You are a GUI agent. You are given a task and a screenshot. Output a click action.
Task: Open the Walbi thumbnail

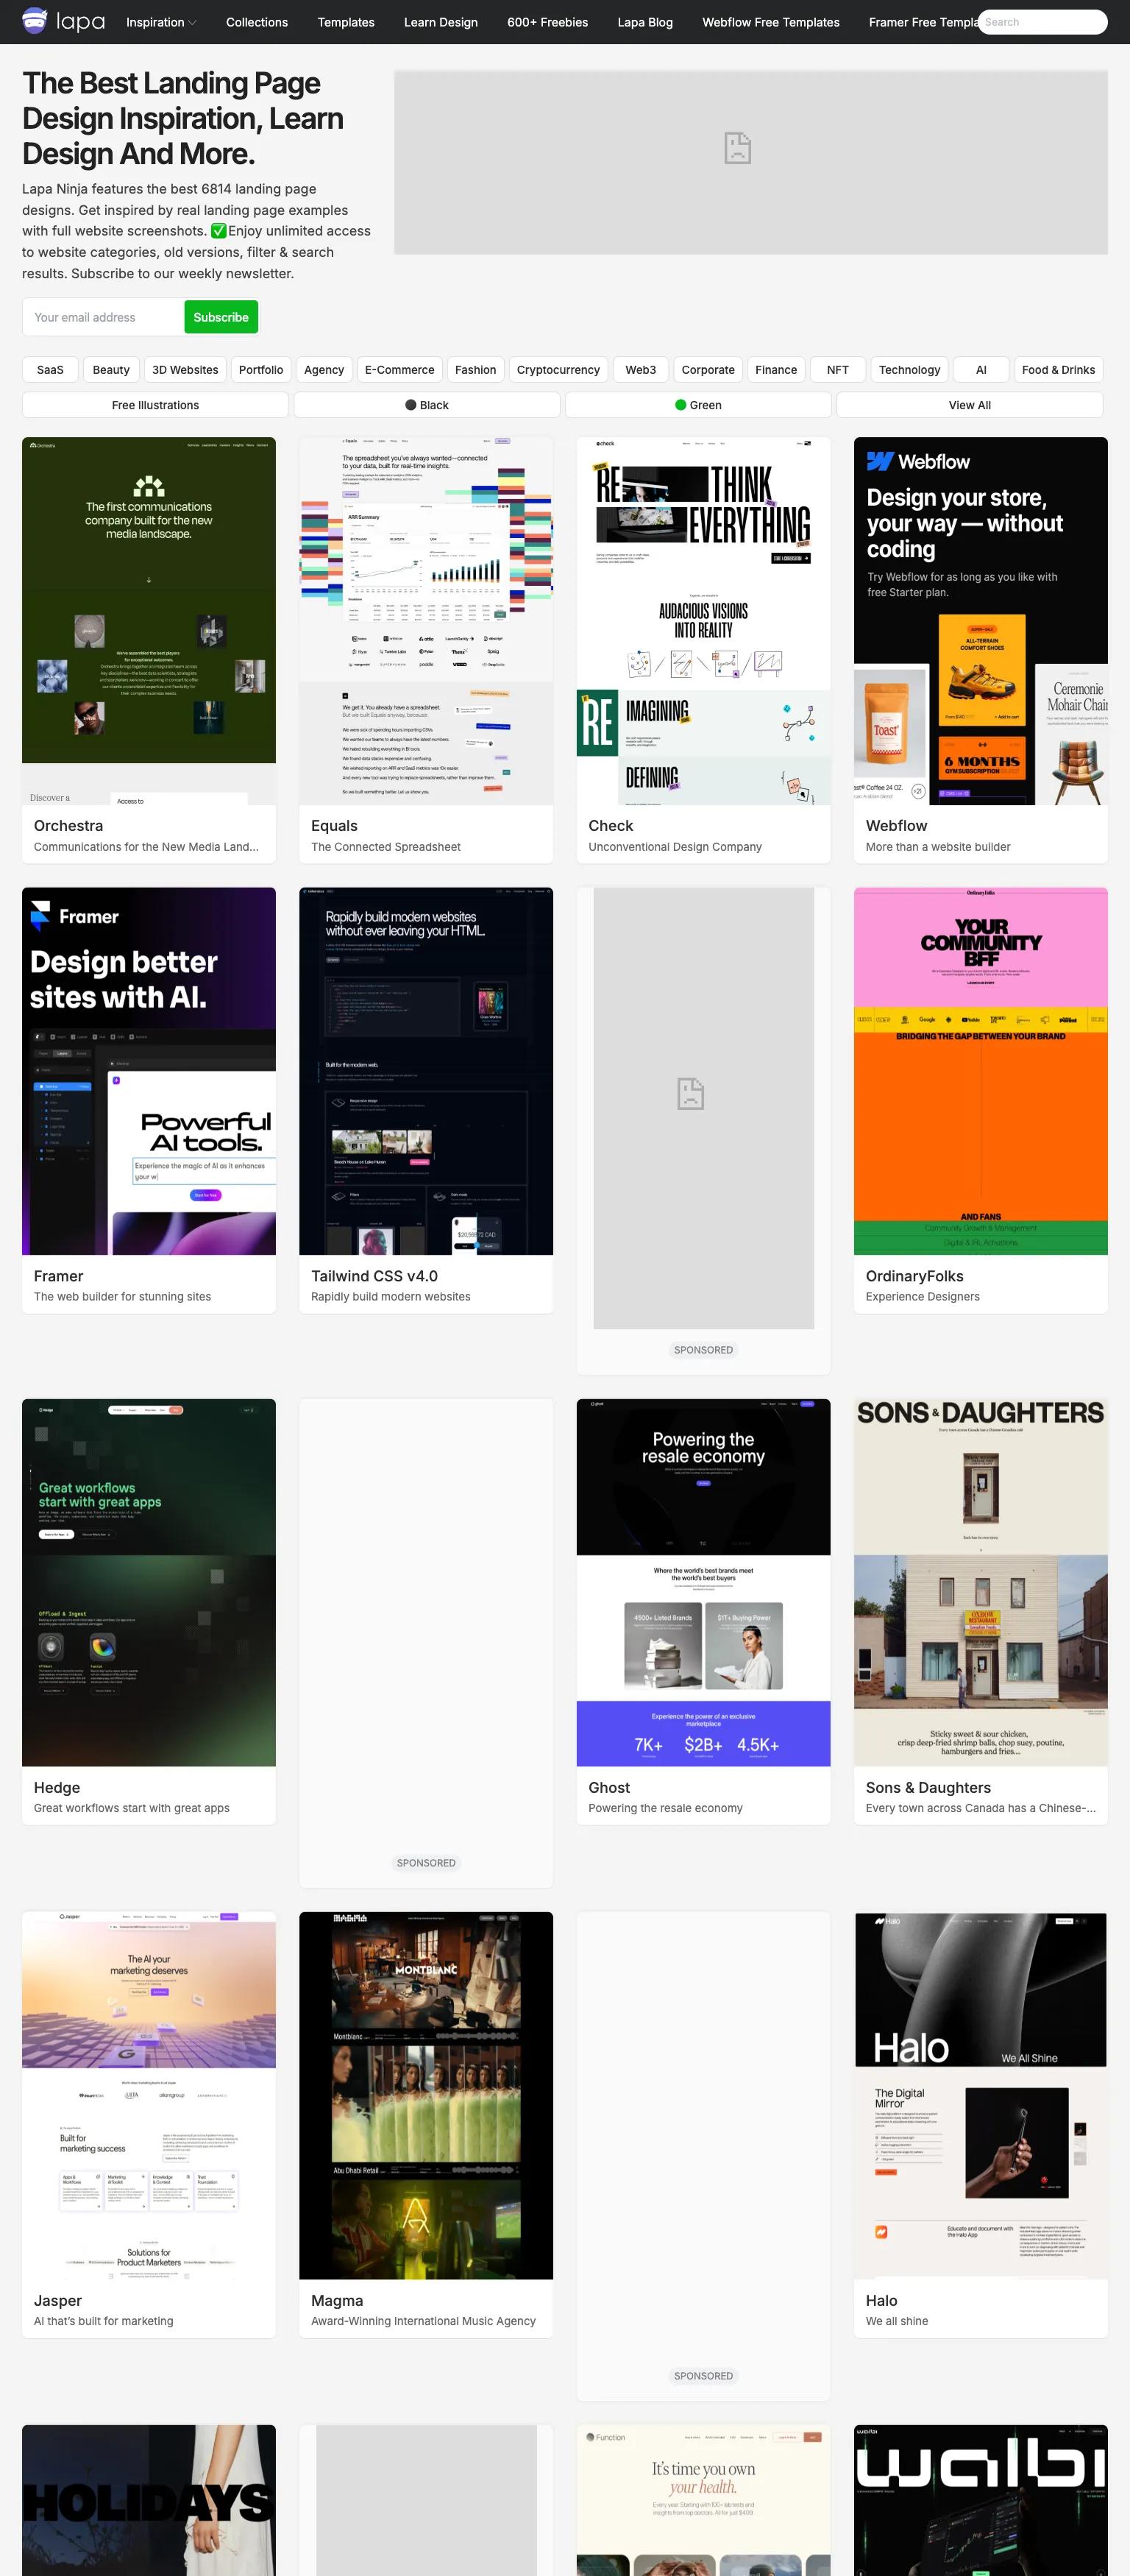pyautogui.click(x=981, y=2500)
